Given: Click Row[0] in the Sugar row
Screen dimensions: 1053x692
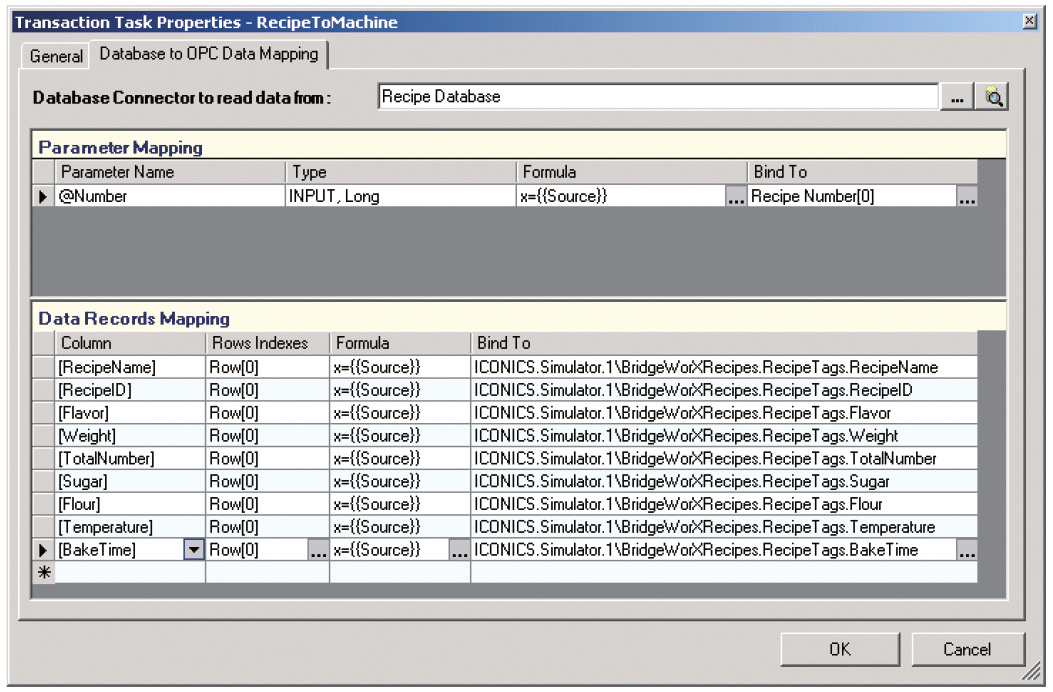Looking at the screenshot, I should (x=267, y=482).
